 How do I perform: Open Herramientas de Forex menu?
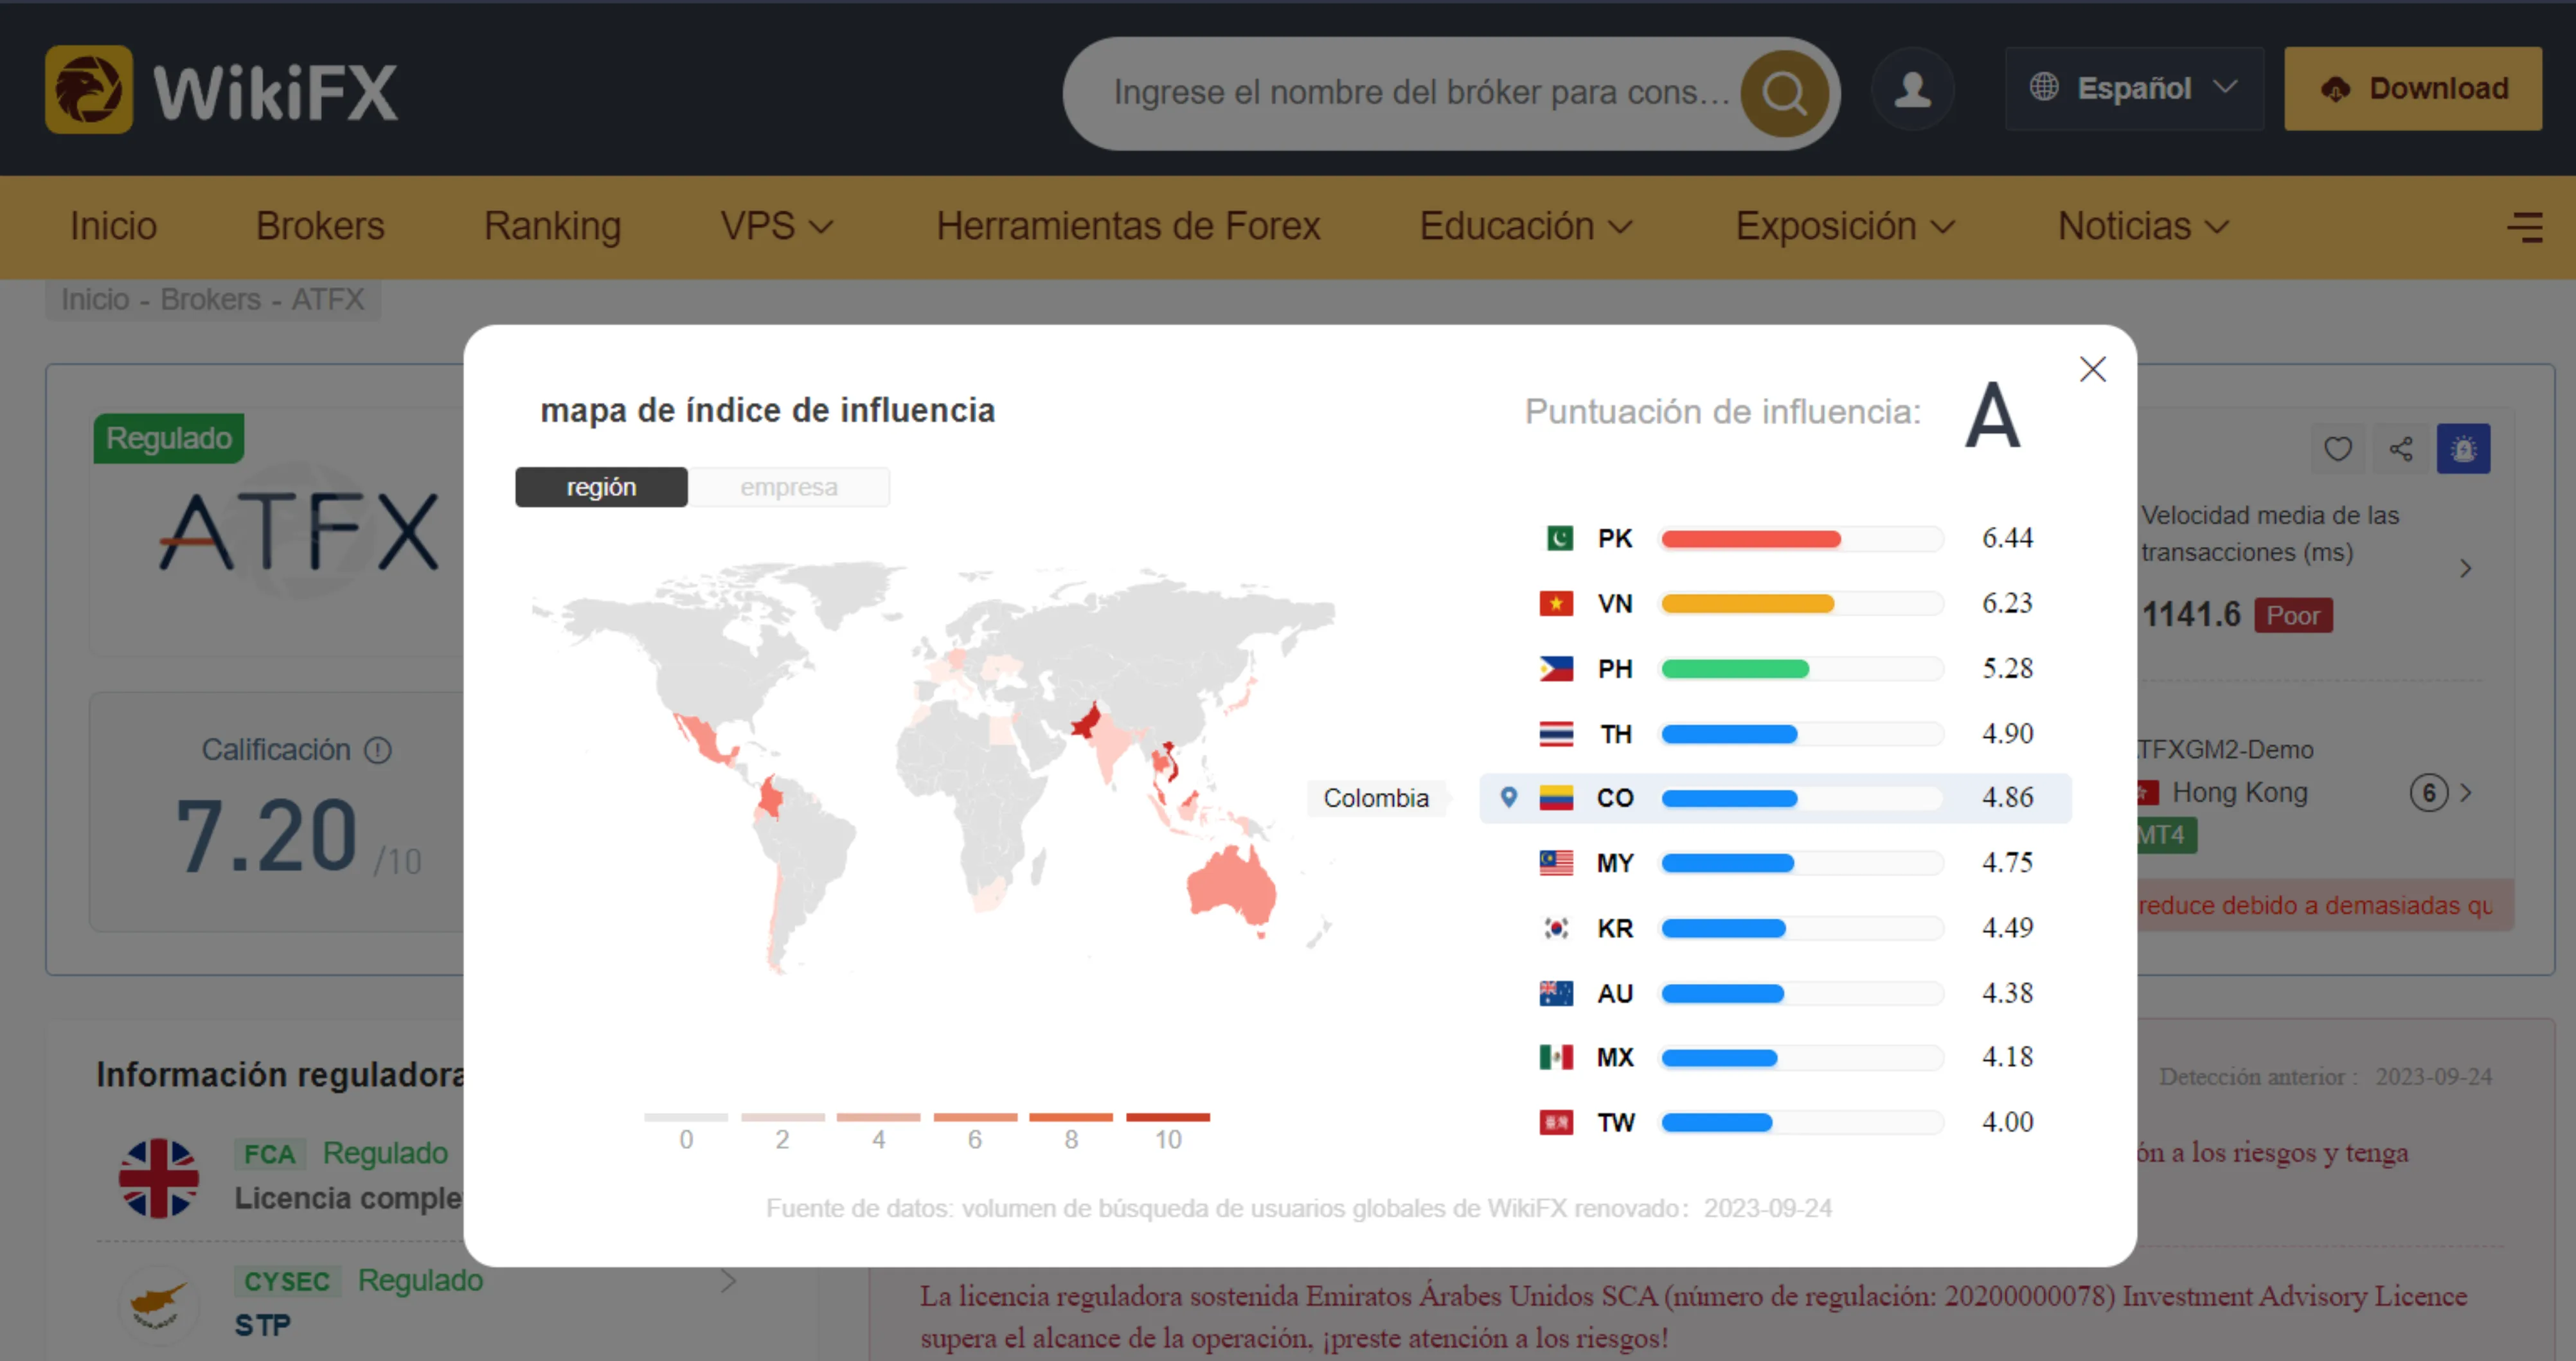click(x=1128, y=226)
